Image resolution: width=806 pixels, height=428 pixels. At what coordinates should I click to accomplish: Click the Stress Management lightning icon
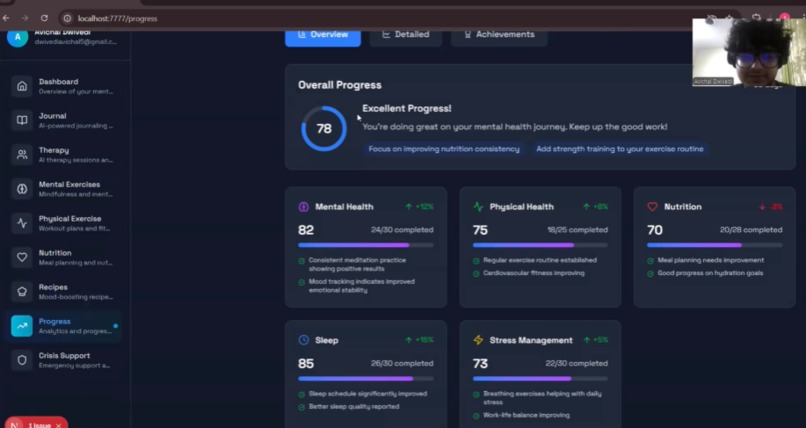478,340
